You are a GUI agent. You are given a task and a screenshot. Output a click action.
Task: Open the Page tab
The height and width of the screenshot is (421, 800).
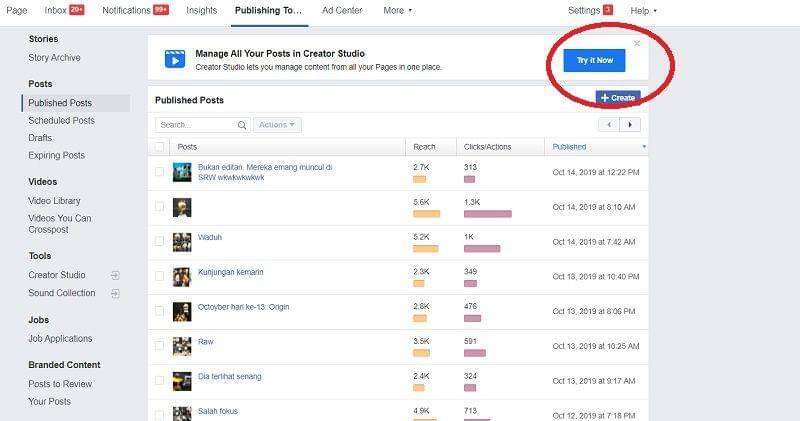point(17,10)
